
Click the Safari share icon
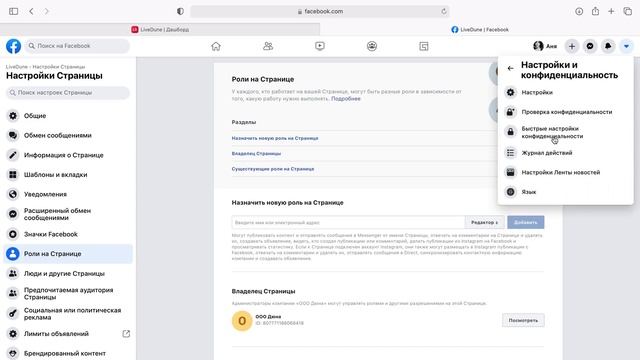(596, 11)
